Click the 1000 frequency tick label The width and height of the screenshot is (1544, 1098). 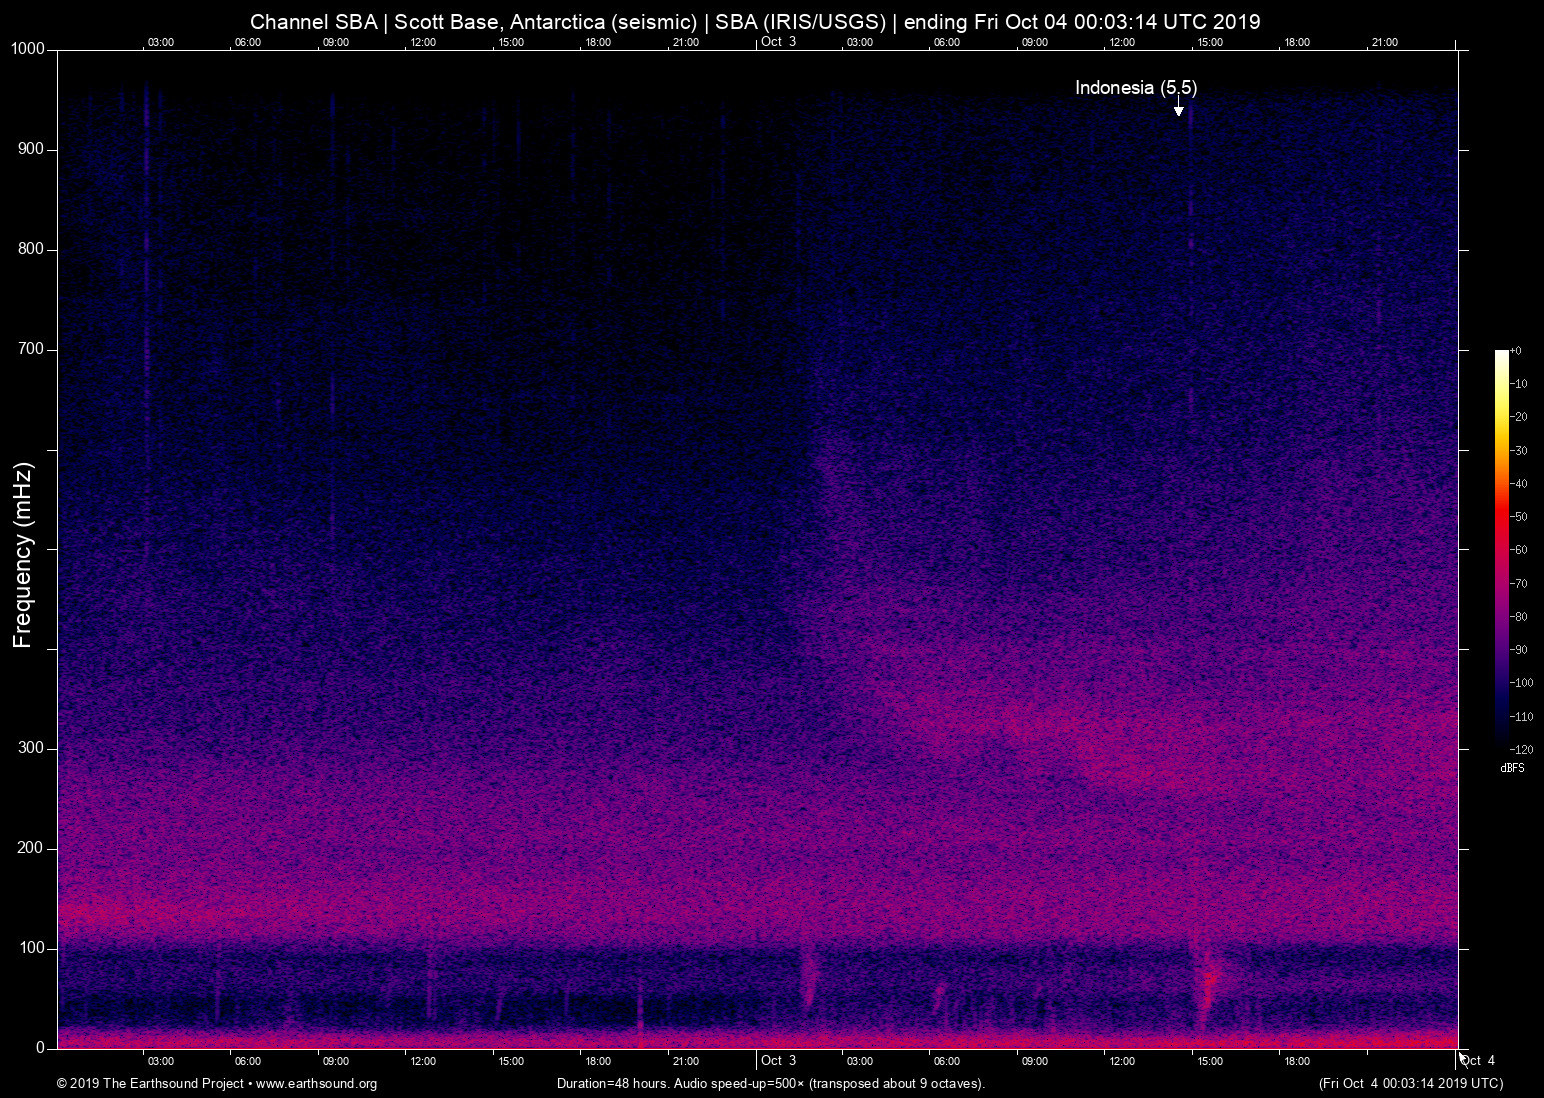[28, 49]
